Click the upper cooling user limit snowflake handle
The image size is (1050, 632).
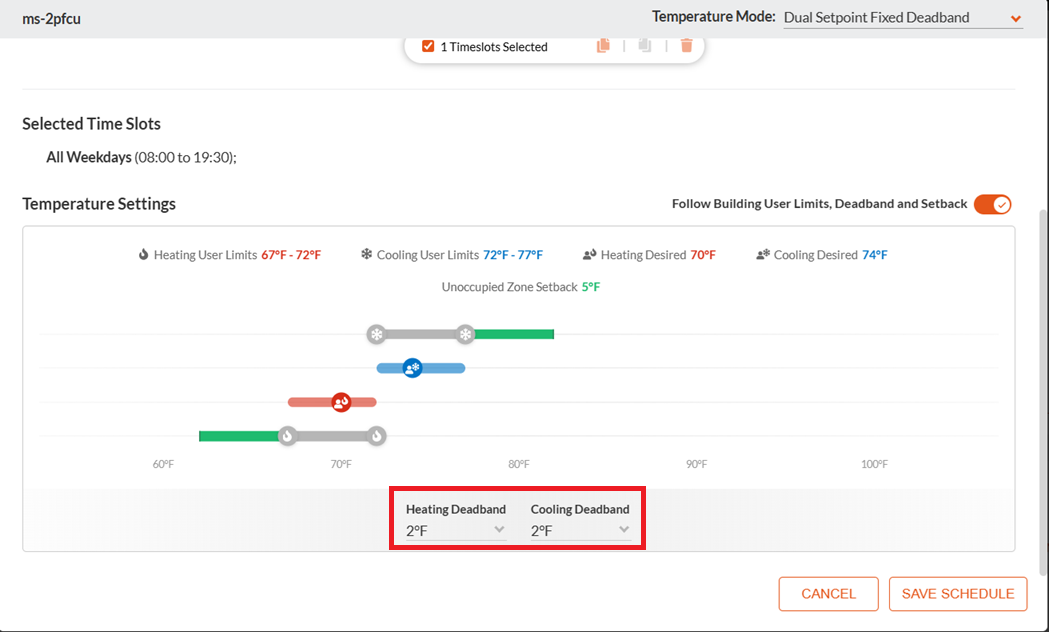point(465,334)
